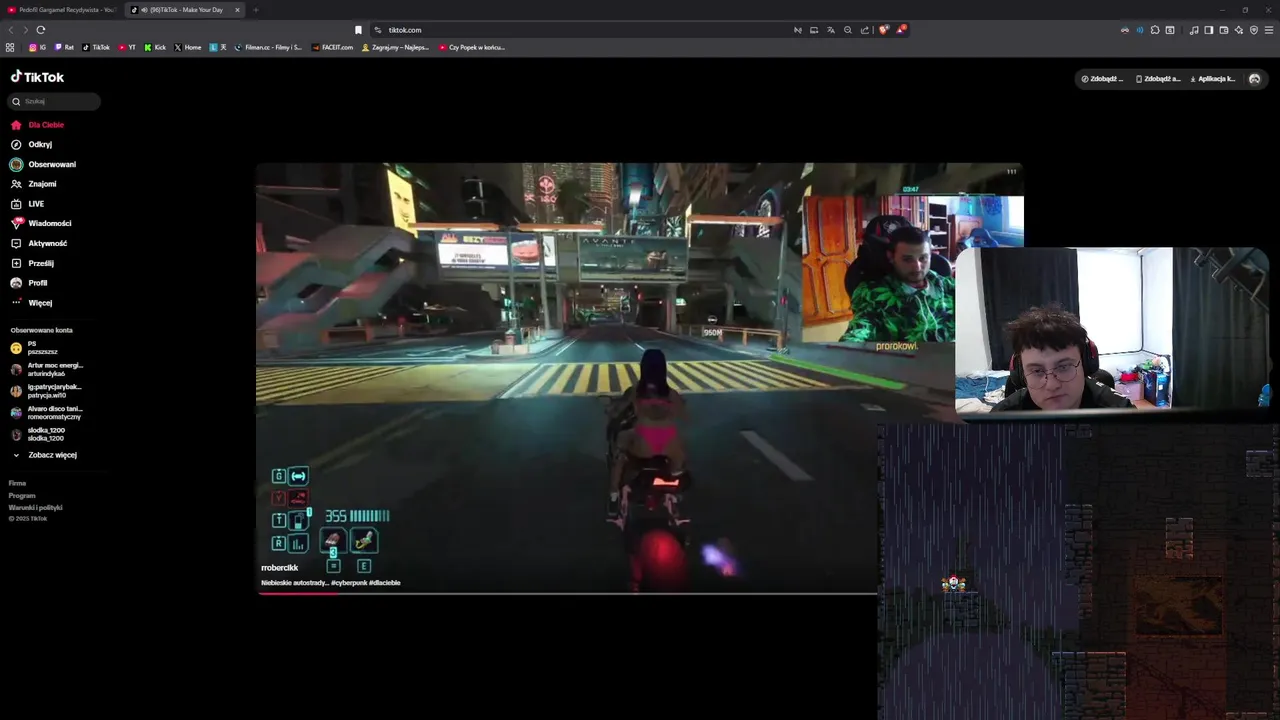Open the Filman.cc bookmark
1280x720 pixels.
[x=268, y=47]
